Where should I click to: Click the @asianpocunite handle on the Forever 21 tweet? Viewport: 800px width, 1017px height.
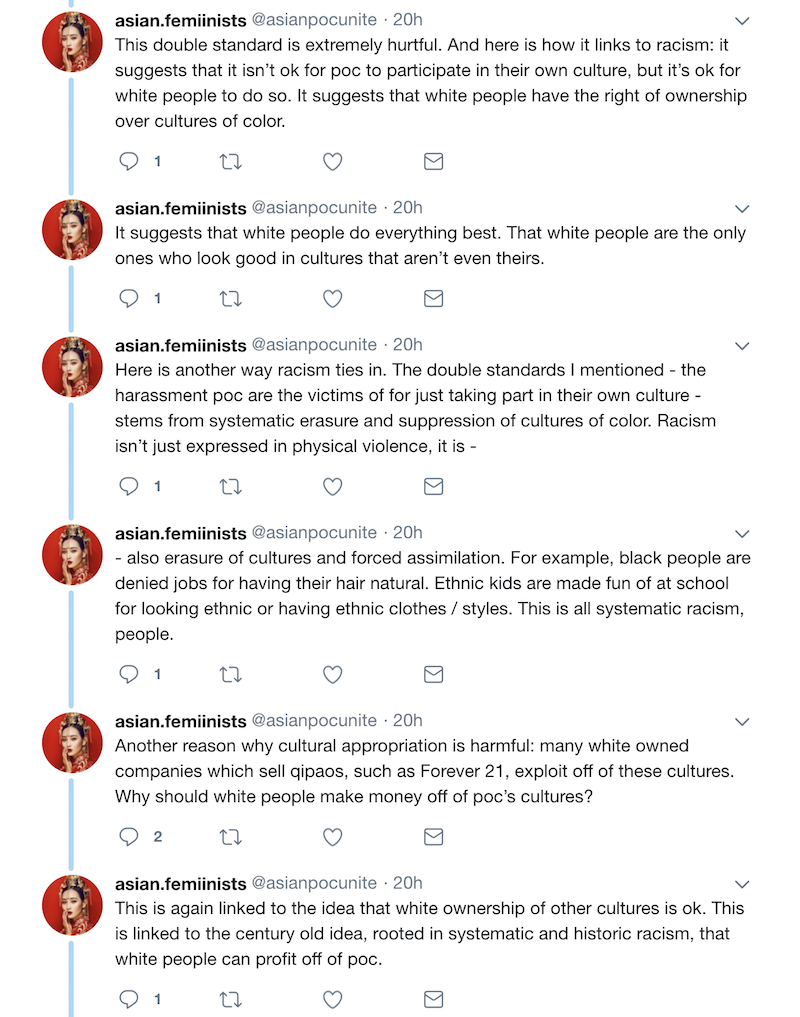pos(314,721)
